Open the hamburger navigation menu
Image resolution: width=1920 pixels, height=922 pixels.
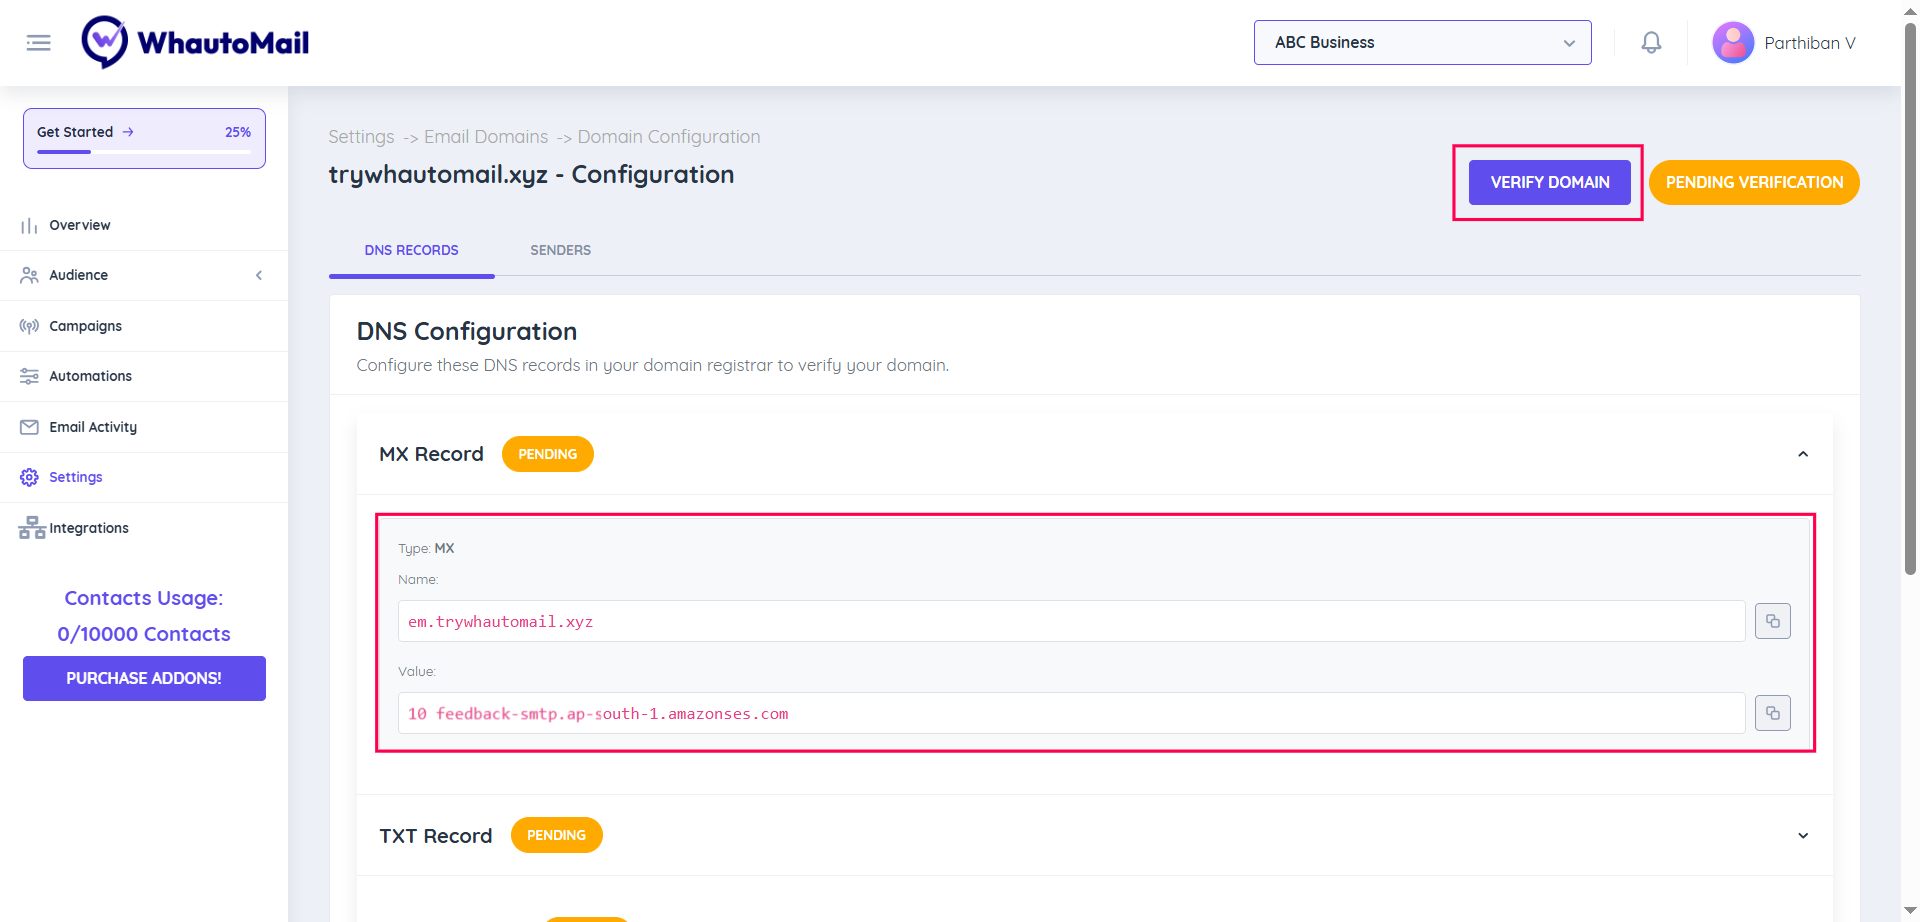point(38,42)
